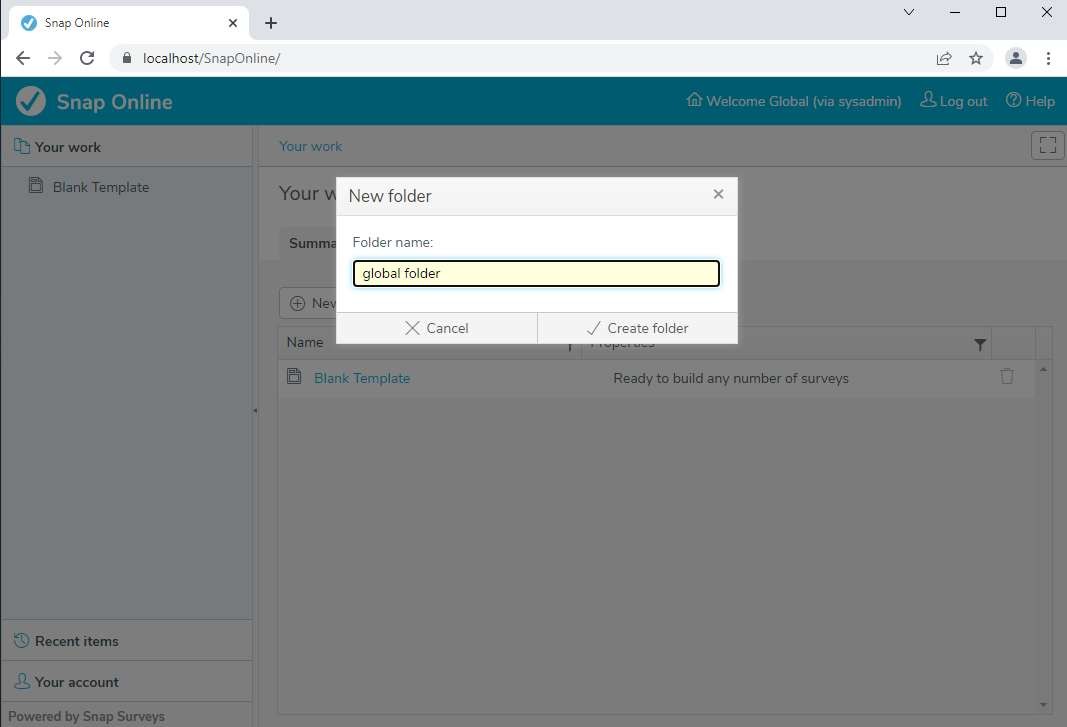
Task: Reload the page in browser
Action: point(87,58)
